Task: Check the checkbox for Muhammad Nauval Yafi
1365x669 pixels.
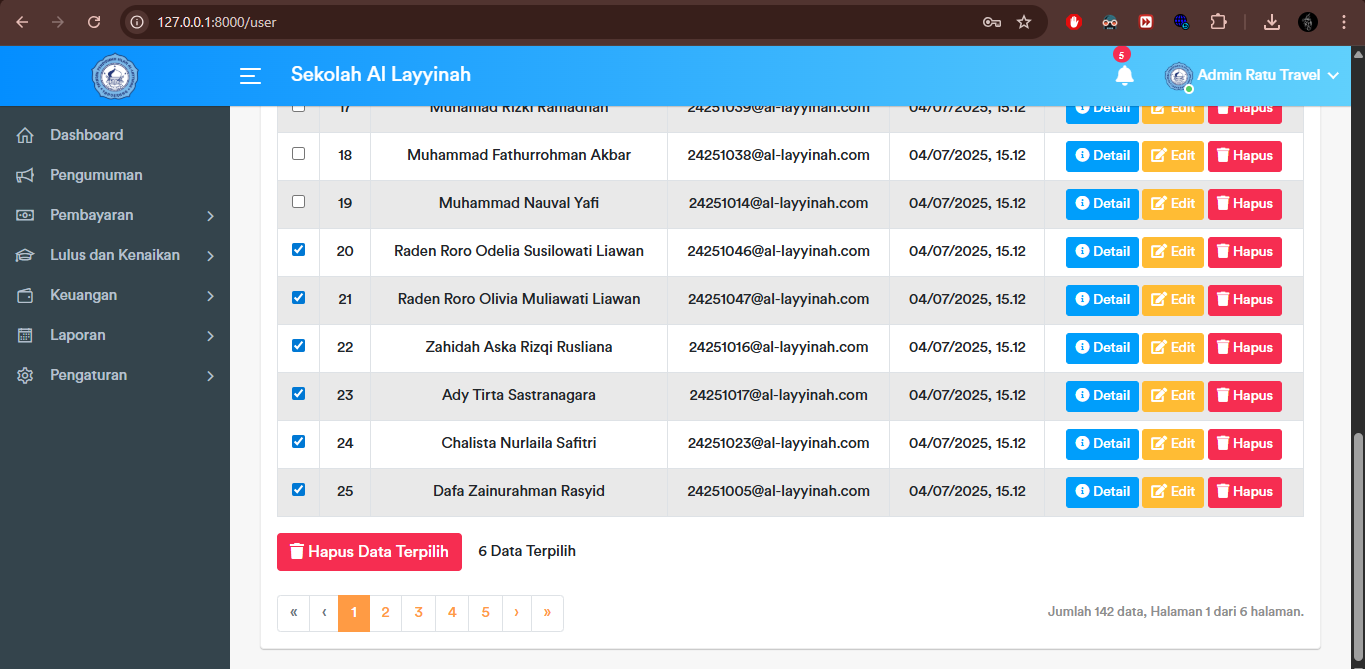Action: pos(298,202)
